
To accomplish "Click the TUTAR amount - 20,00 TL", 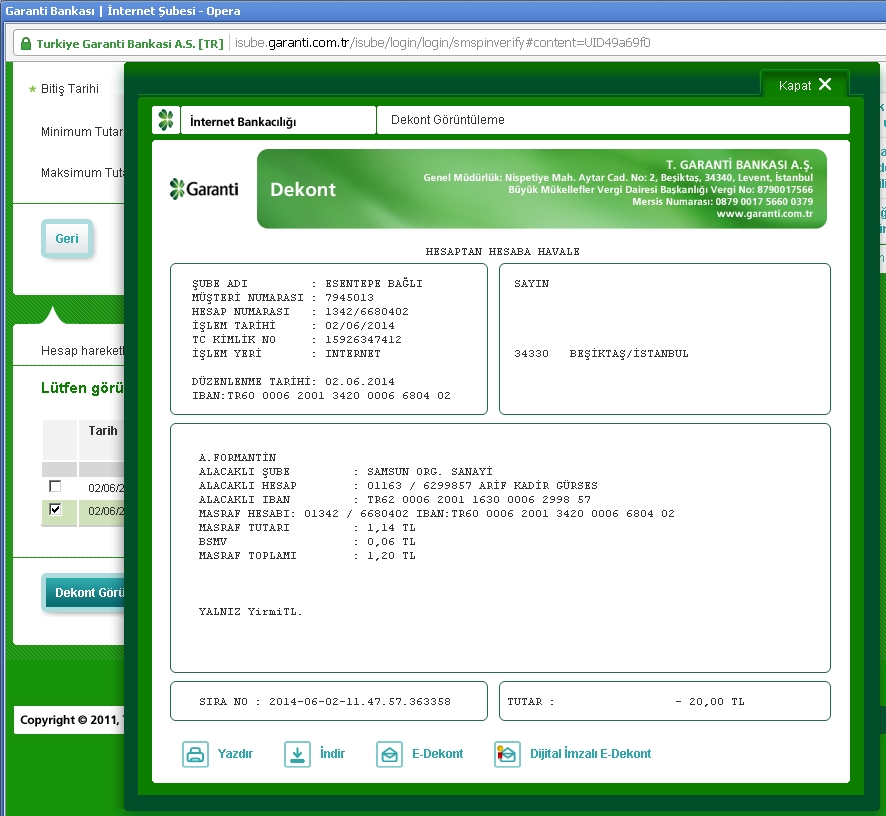I will click(x=710, y=701).
